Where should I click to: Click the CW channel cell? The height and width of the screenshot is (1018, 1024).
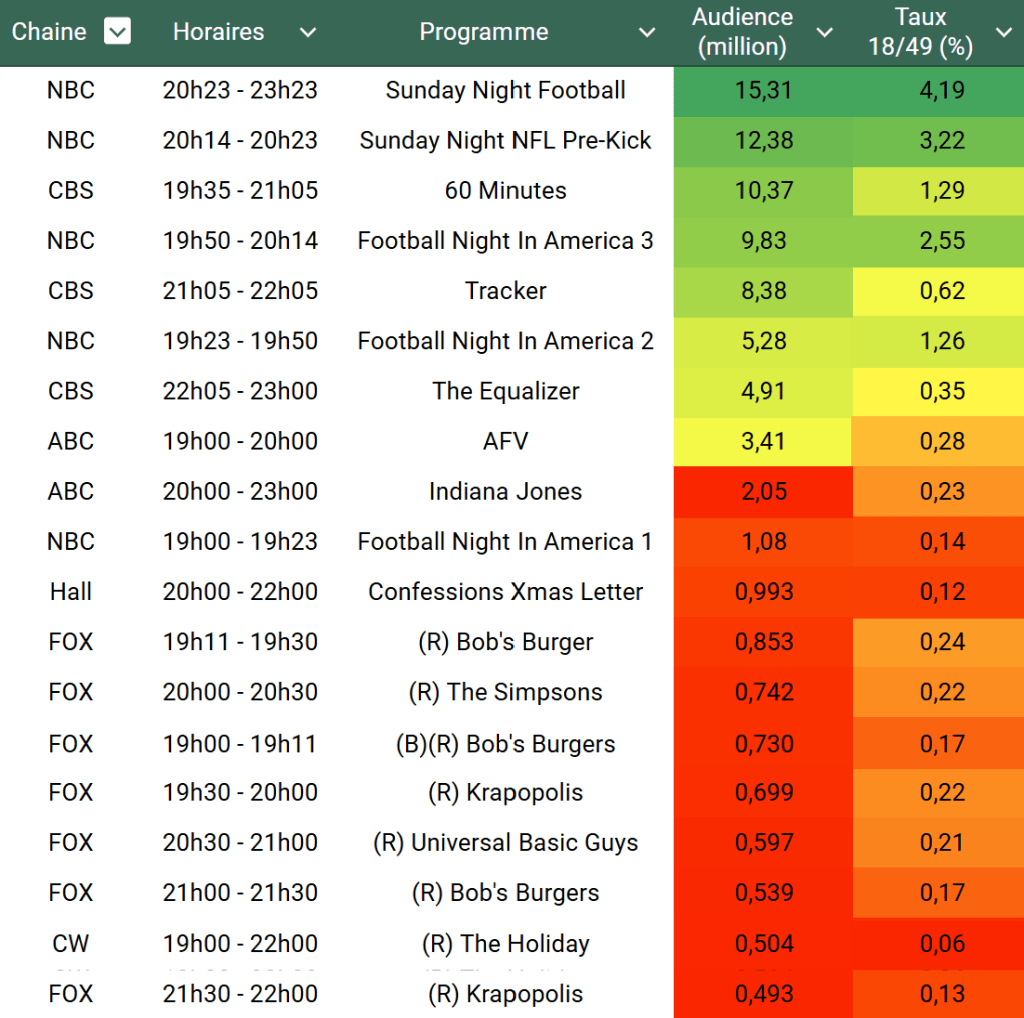click(x=71, y=943)
